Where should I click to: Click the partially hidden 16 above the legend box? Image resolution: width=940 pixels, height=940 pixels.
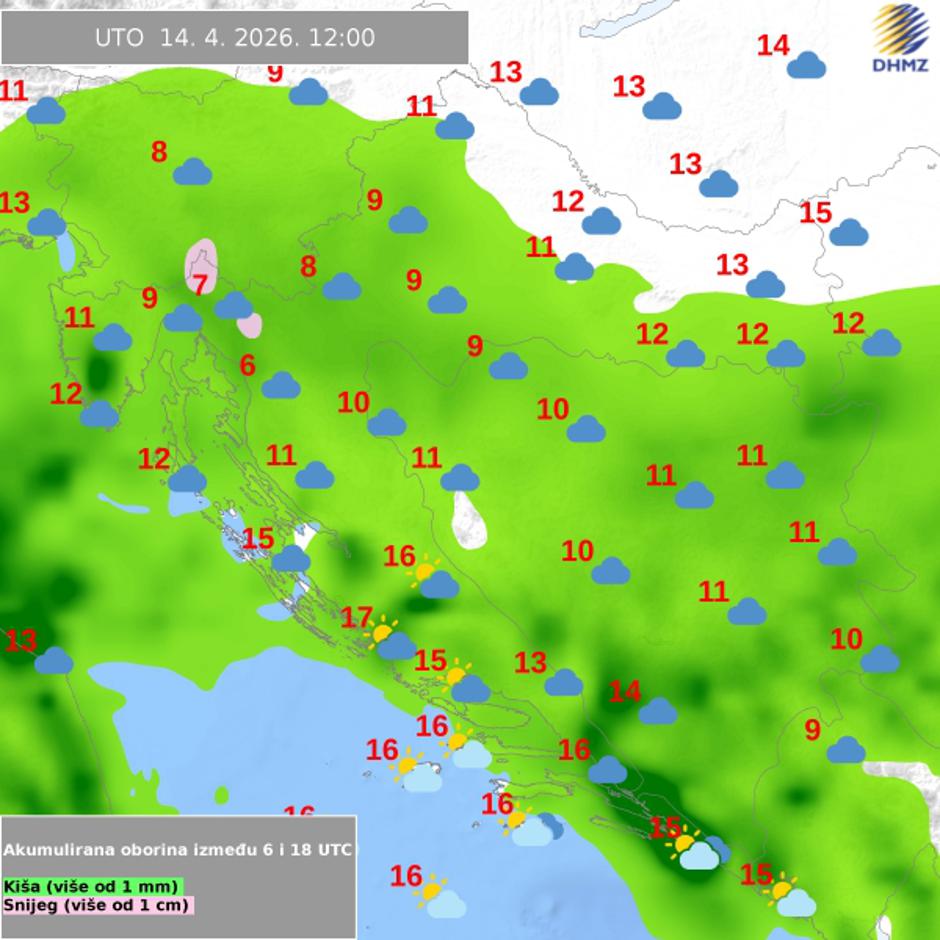[x=299, y=812]
